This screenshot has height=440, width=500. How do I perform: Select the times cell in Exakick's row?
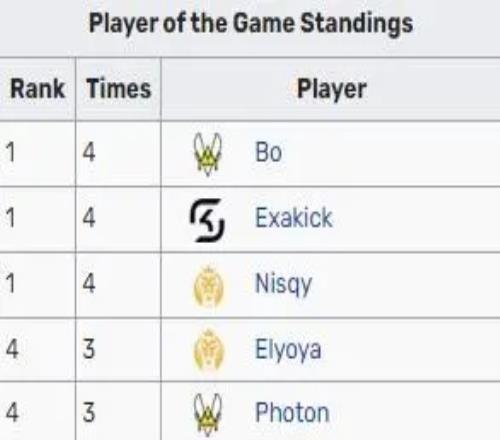click(x=118, y=219)
